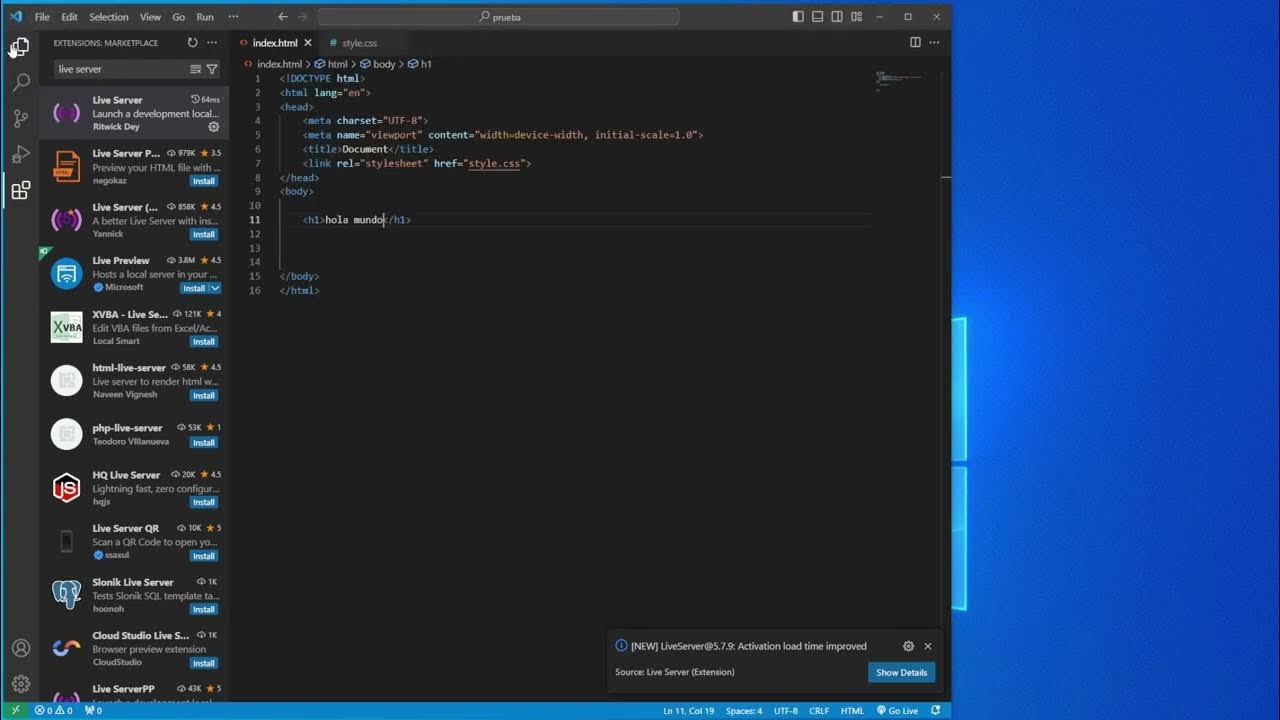Open Run menu

click(x=205, y=17)
